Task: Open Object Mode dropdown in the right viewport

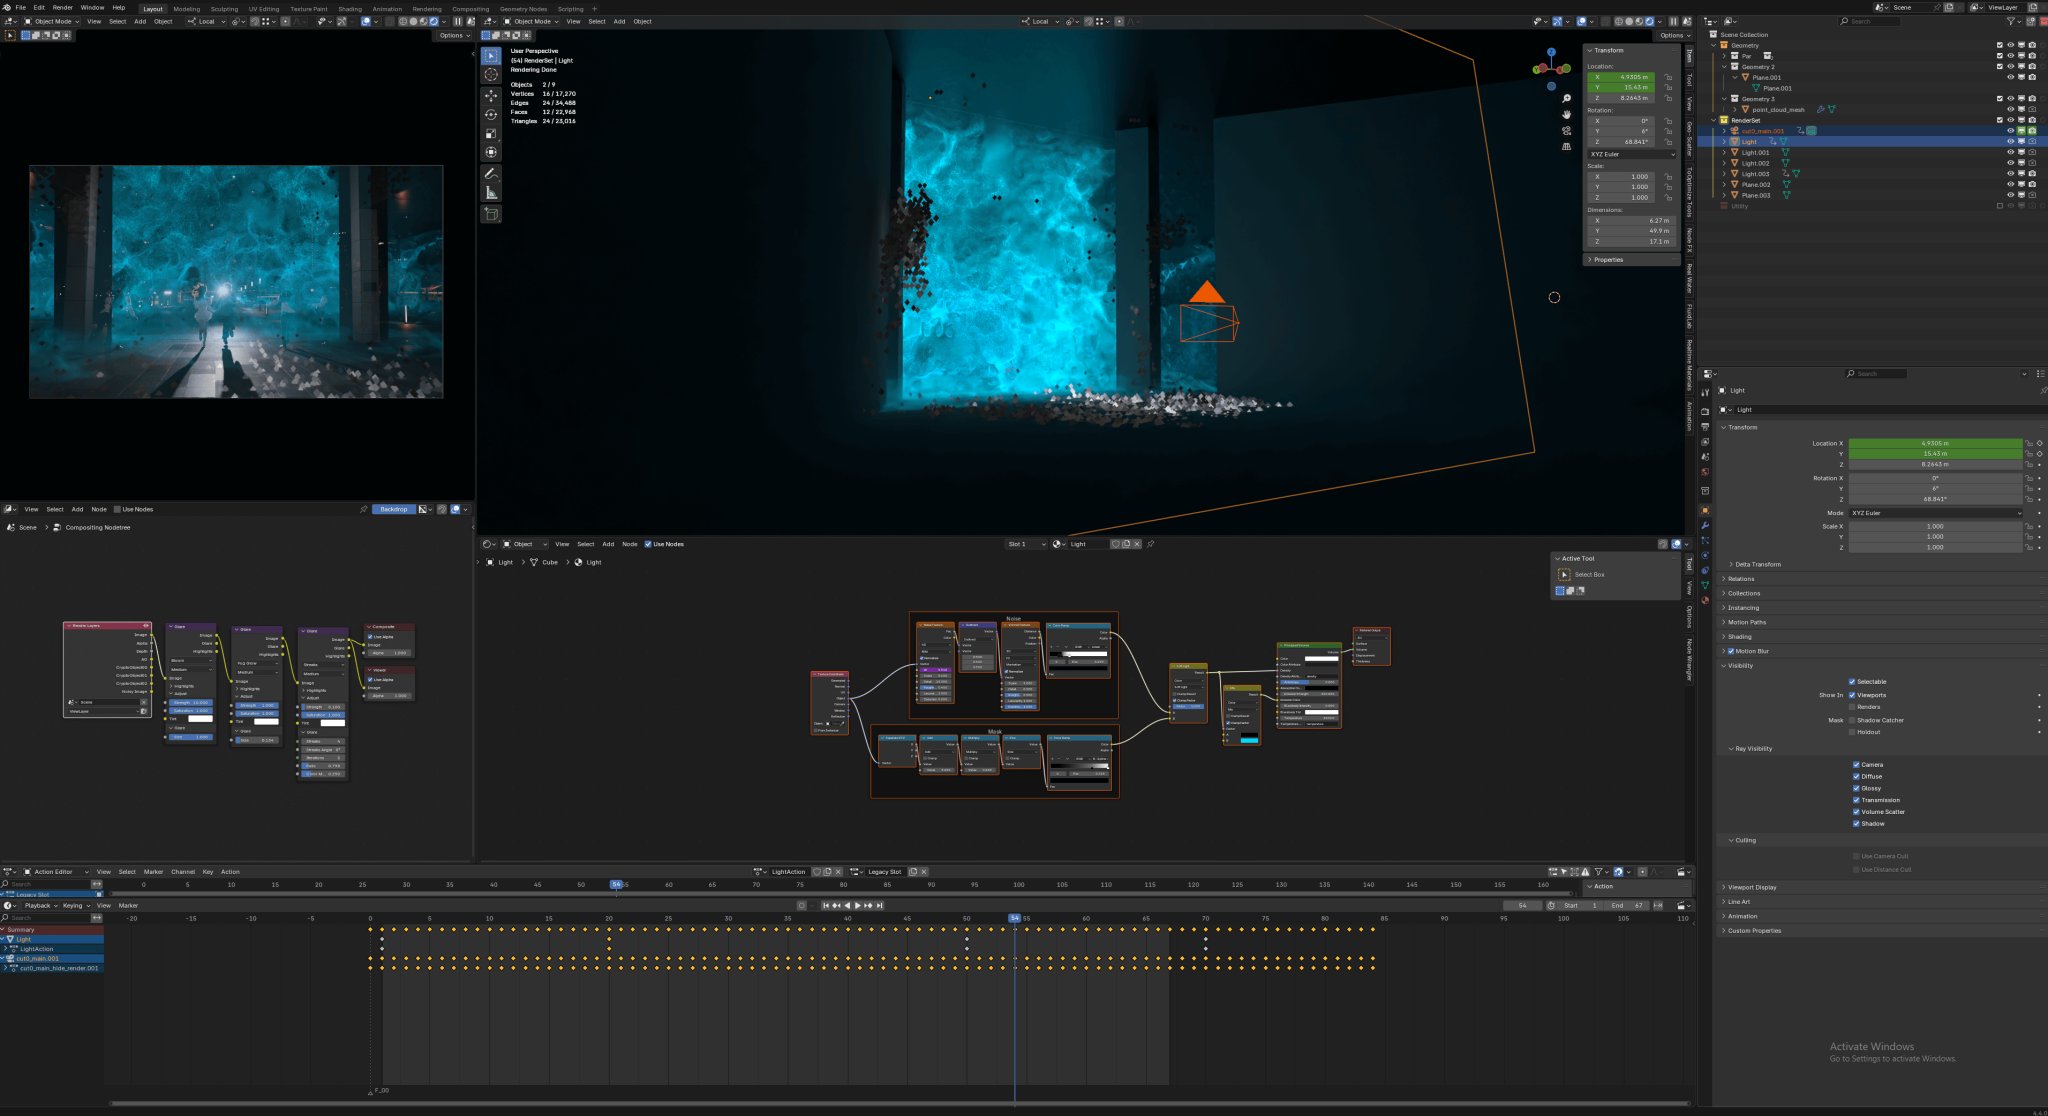Action: pyautogui.click(x=531, y=21)
